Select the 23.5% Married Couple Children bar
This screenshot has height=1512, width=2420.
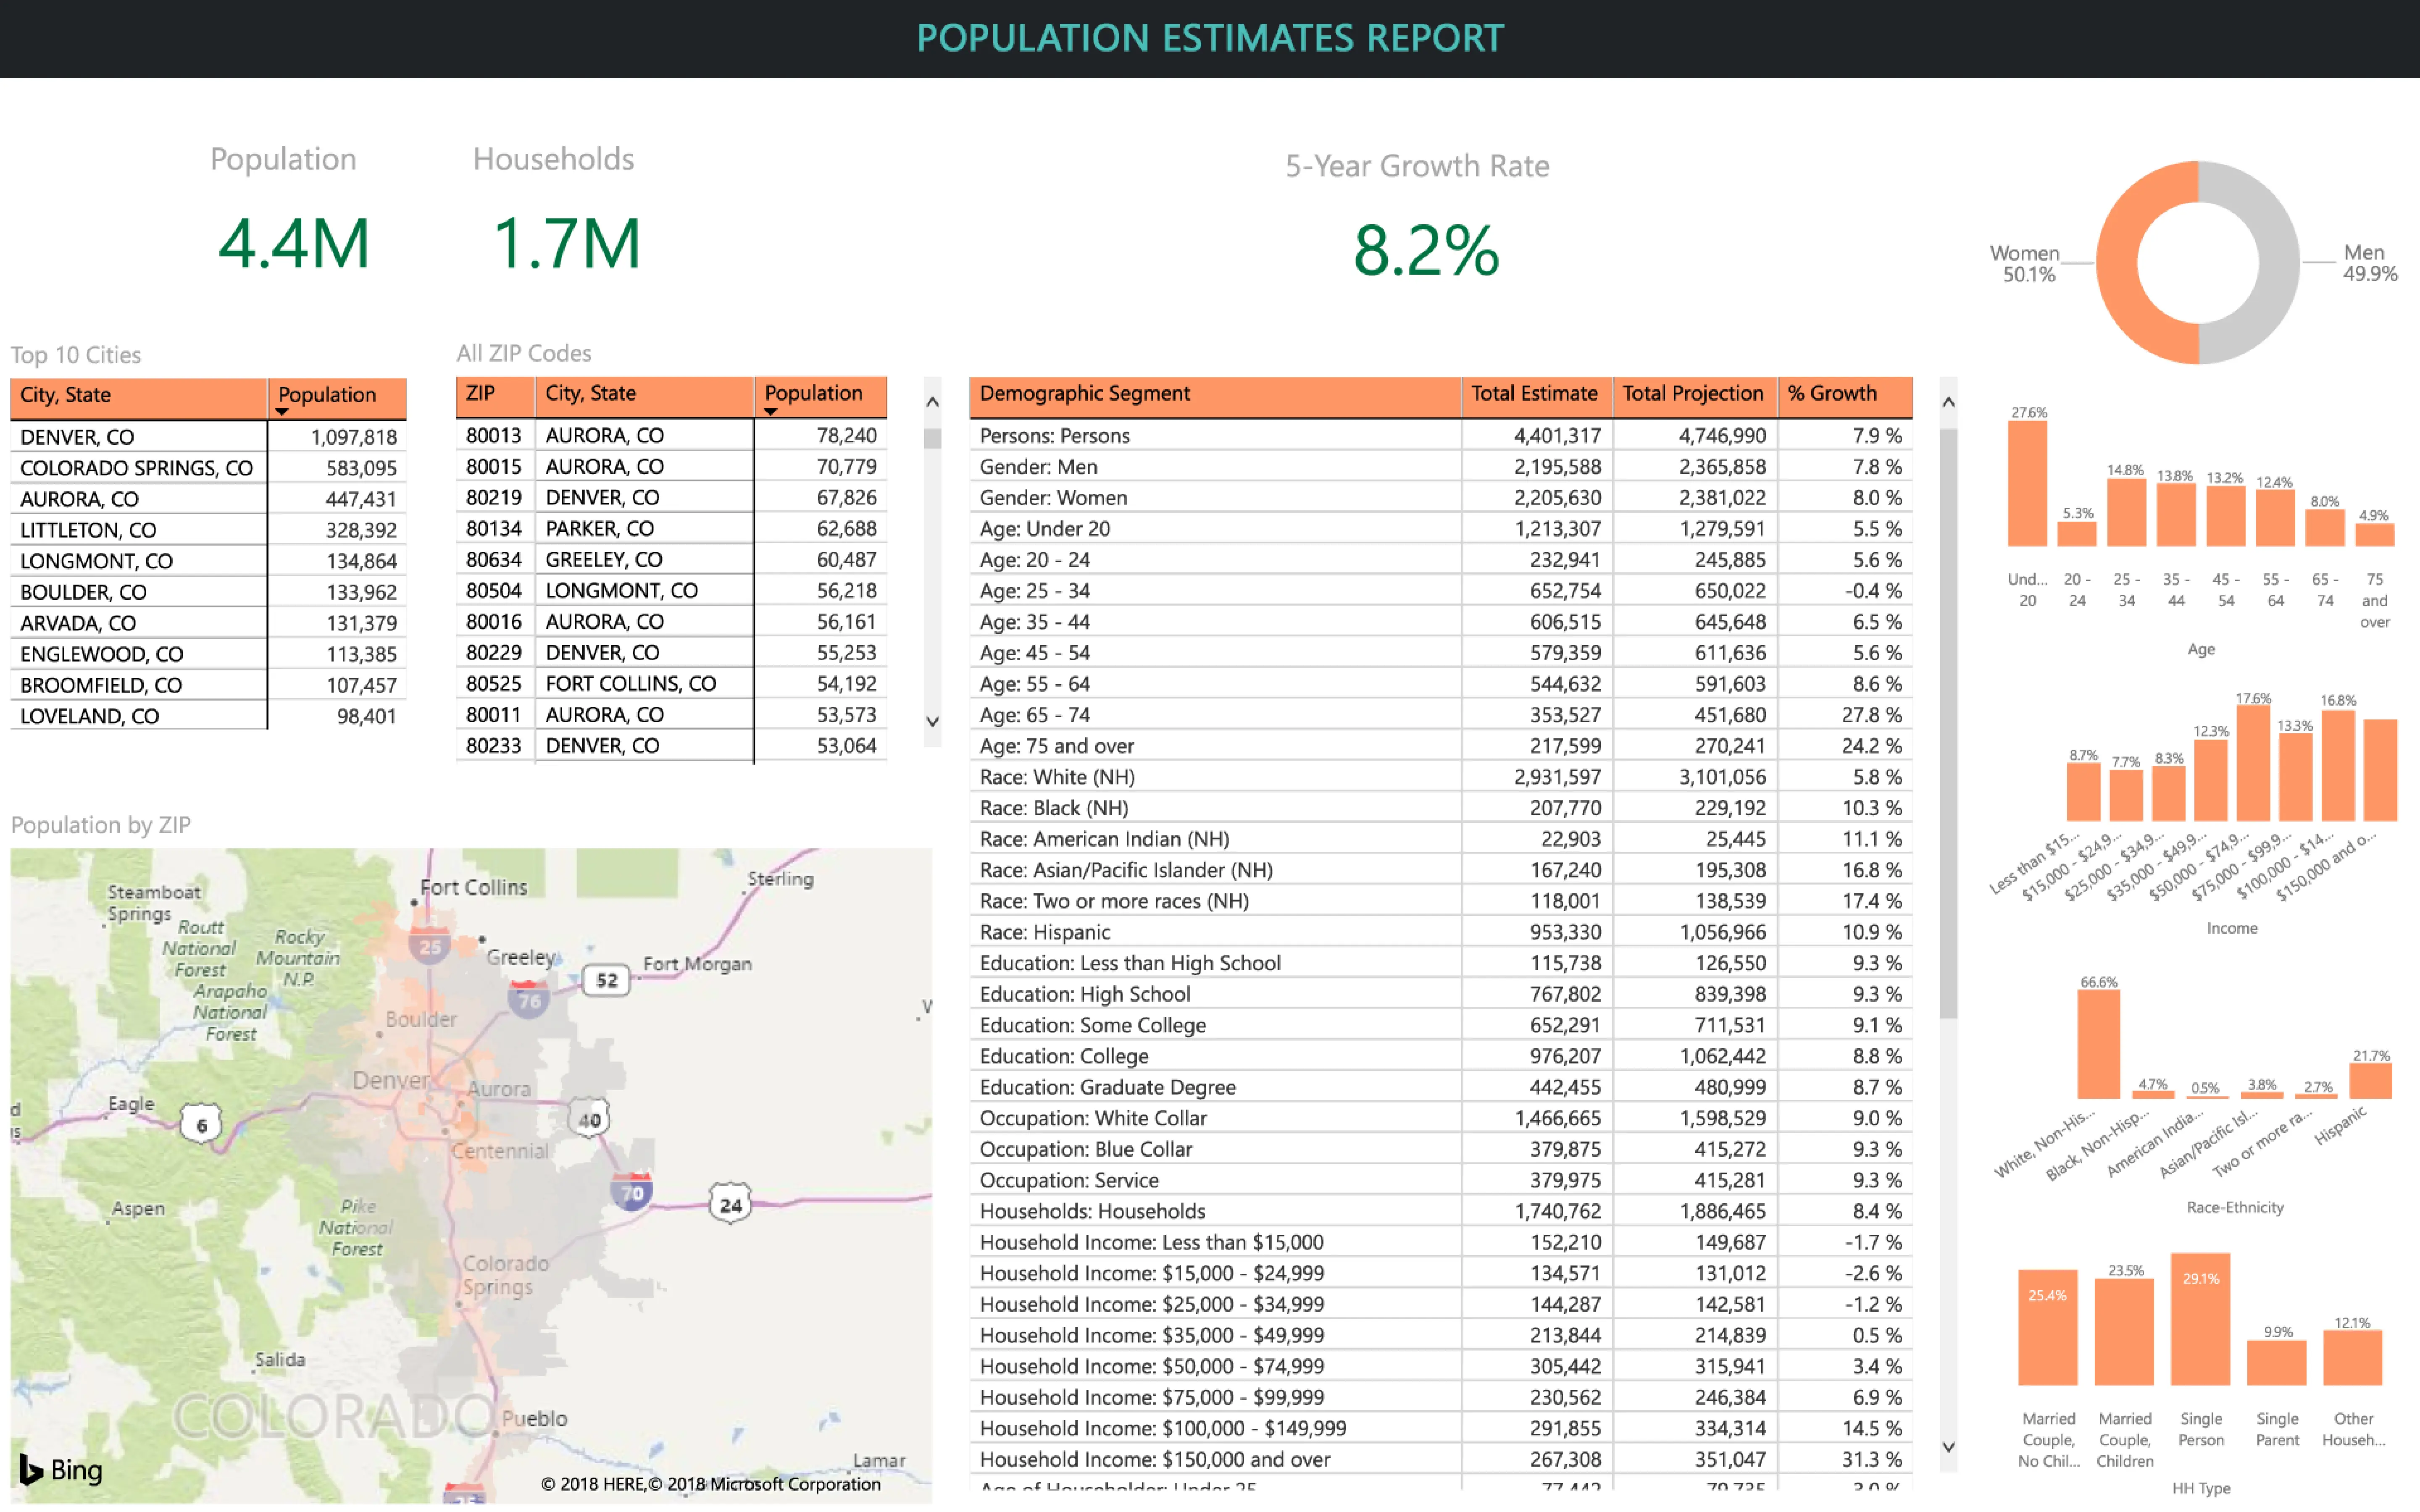coord(2124,1331)
